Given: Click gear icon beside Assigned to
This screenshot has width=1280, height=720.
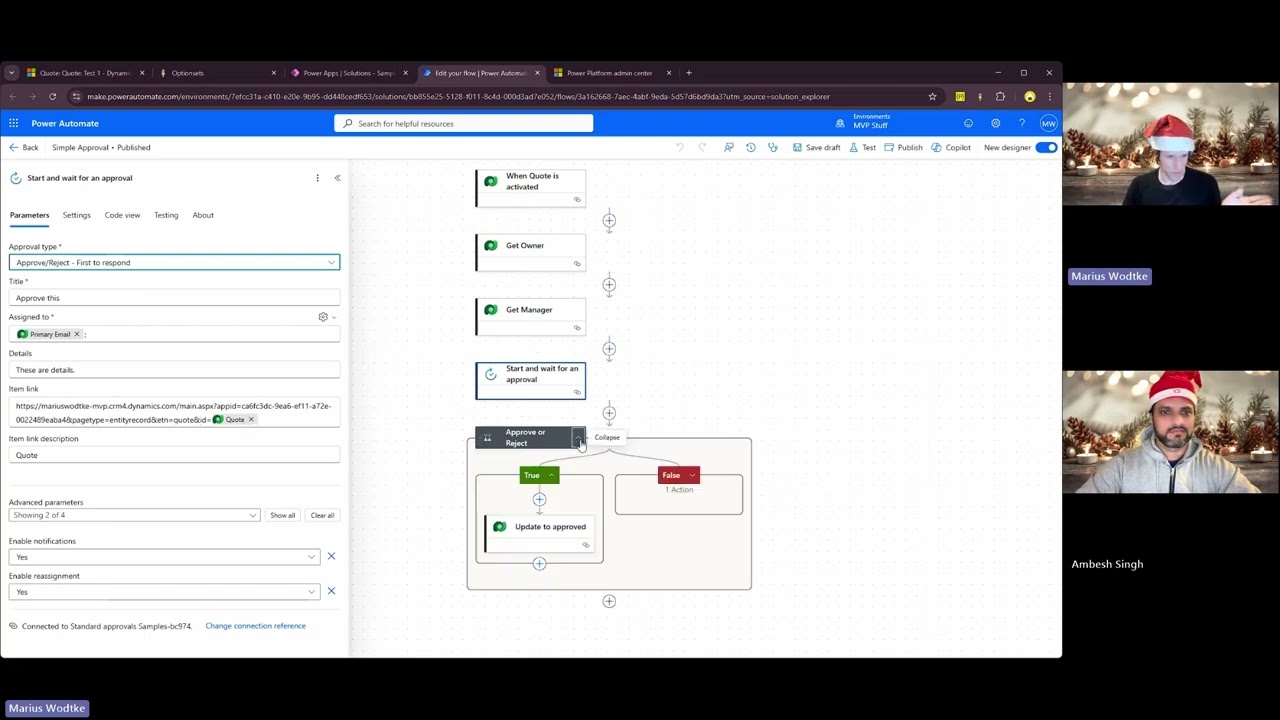Looking at the screenshot, I should (323, 317).
